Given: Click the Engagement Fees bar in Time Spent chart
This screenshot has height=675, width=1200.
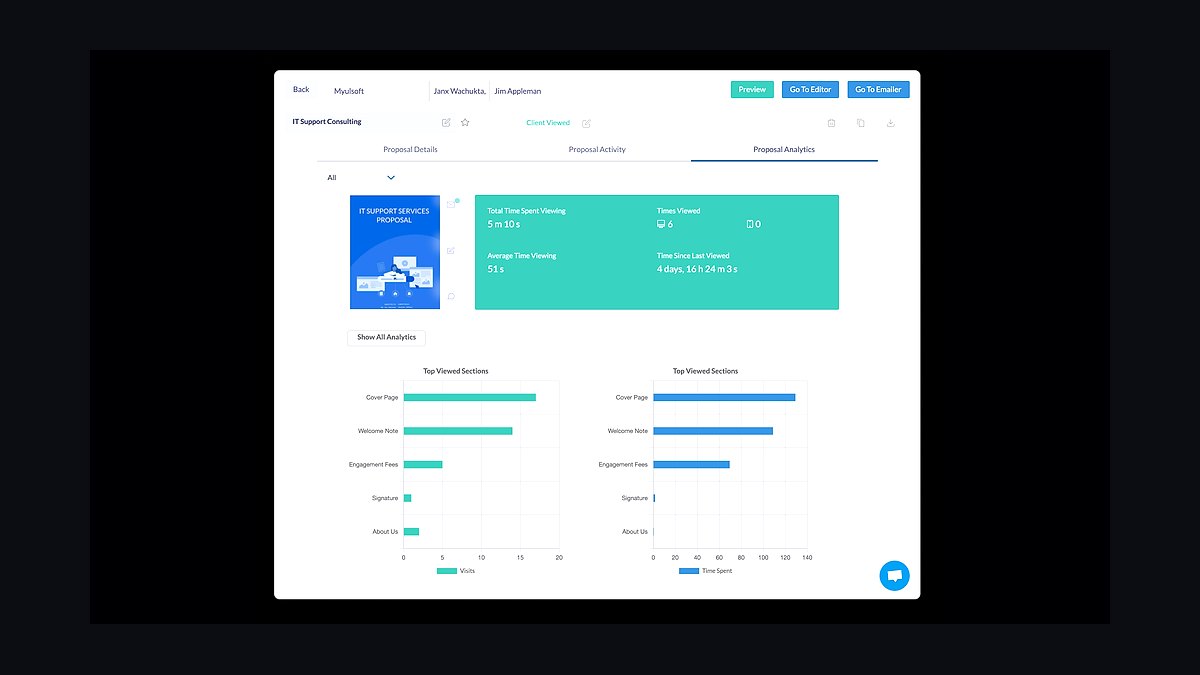Looking at the screenshot, I should click(x=691, y=464).
